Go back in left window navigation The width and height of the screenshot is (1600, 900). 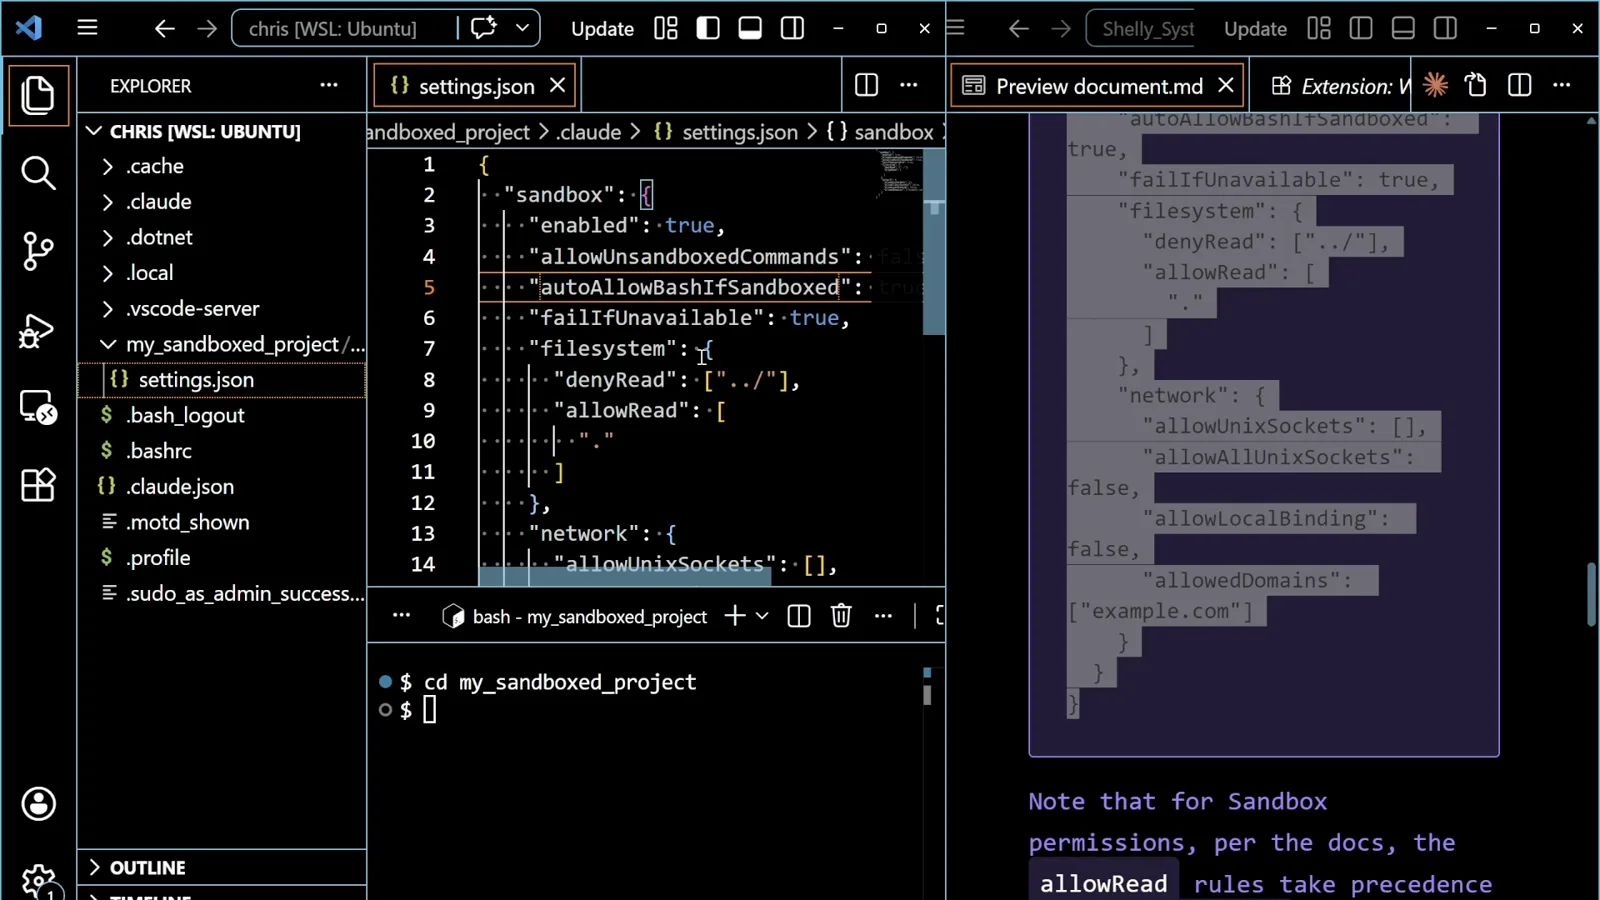tap(164, 28)
